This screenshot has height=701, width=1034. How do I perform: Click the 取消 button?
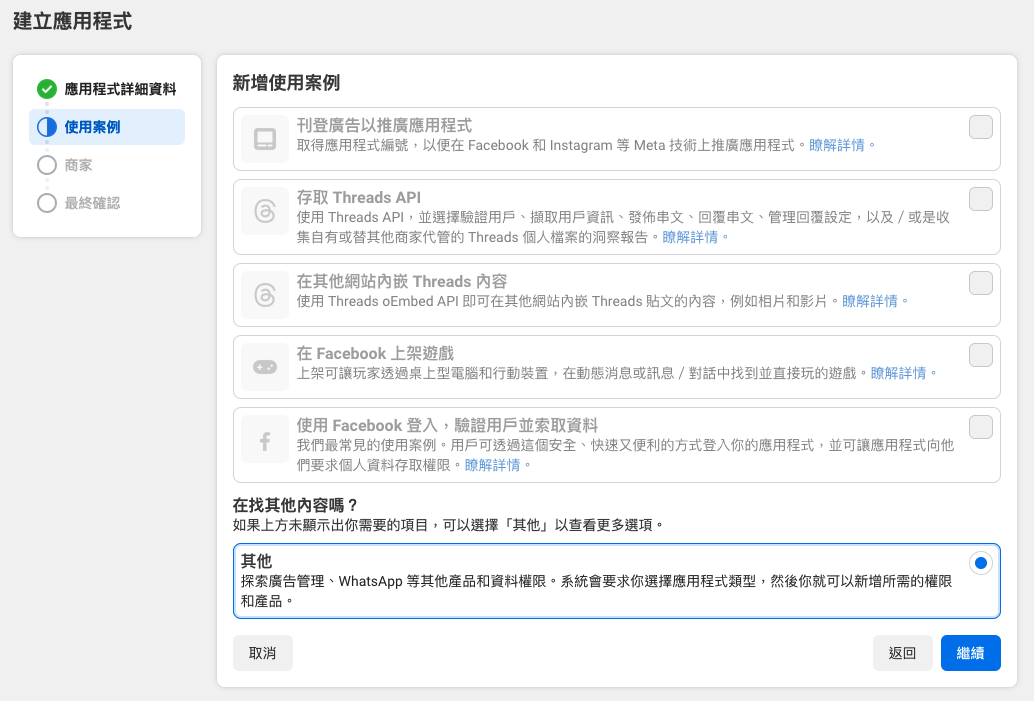[262, 652]
